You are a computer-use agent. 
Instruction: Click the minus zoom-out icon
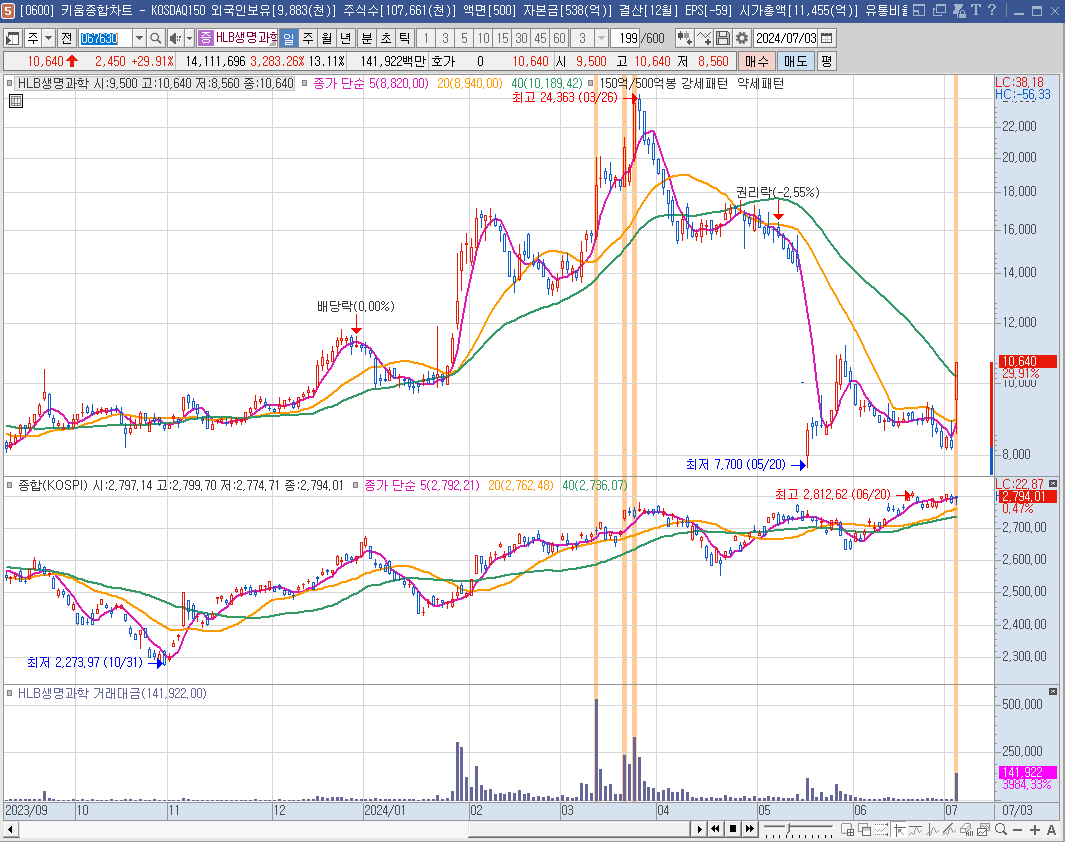1017,830
